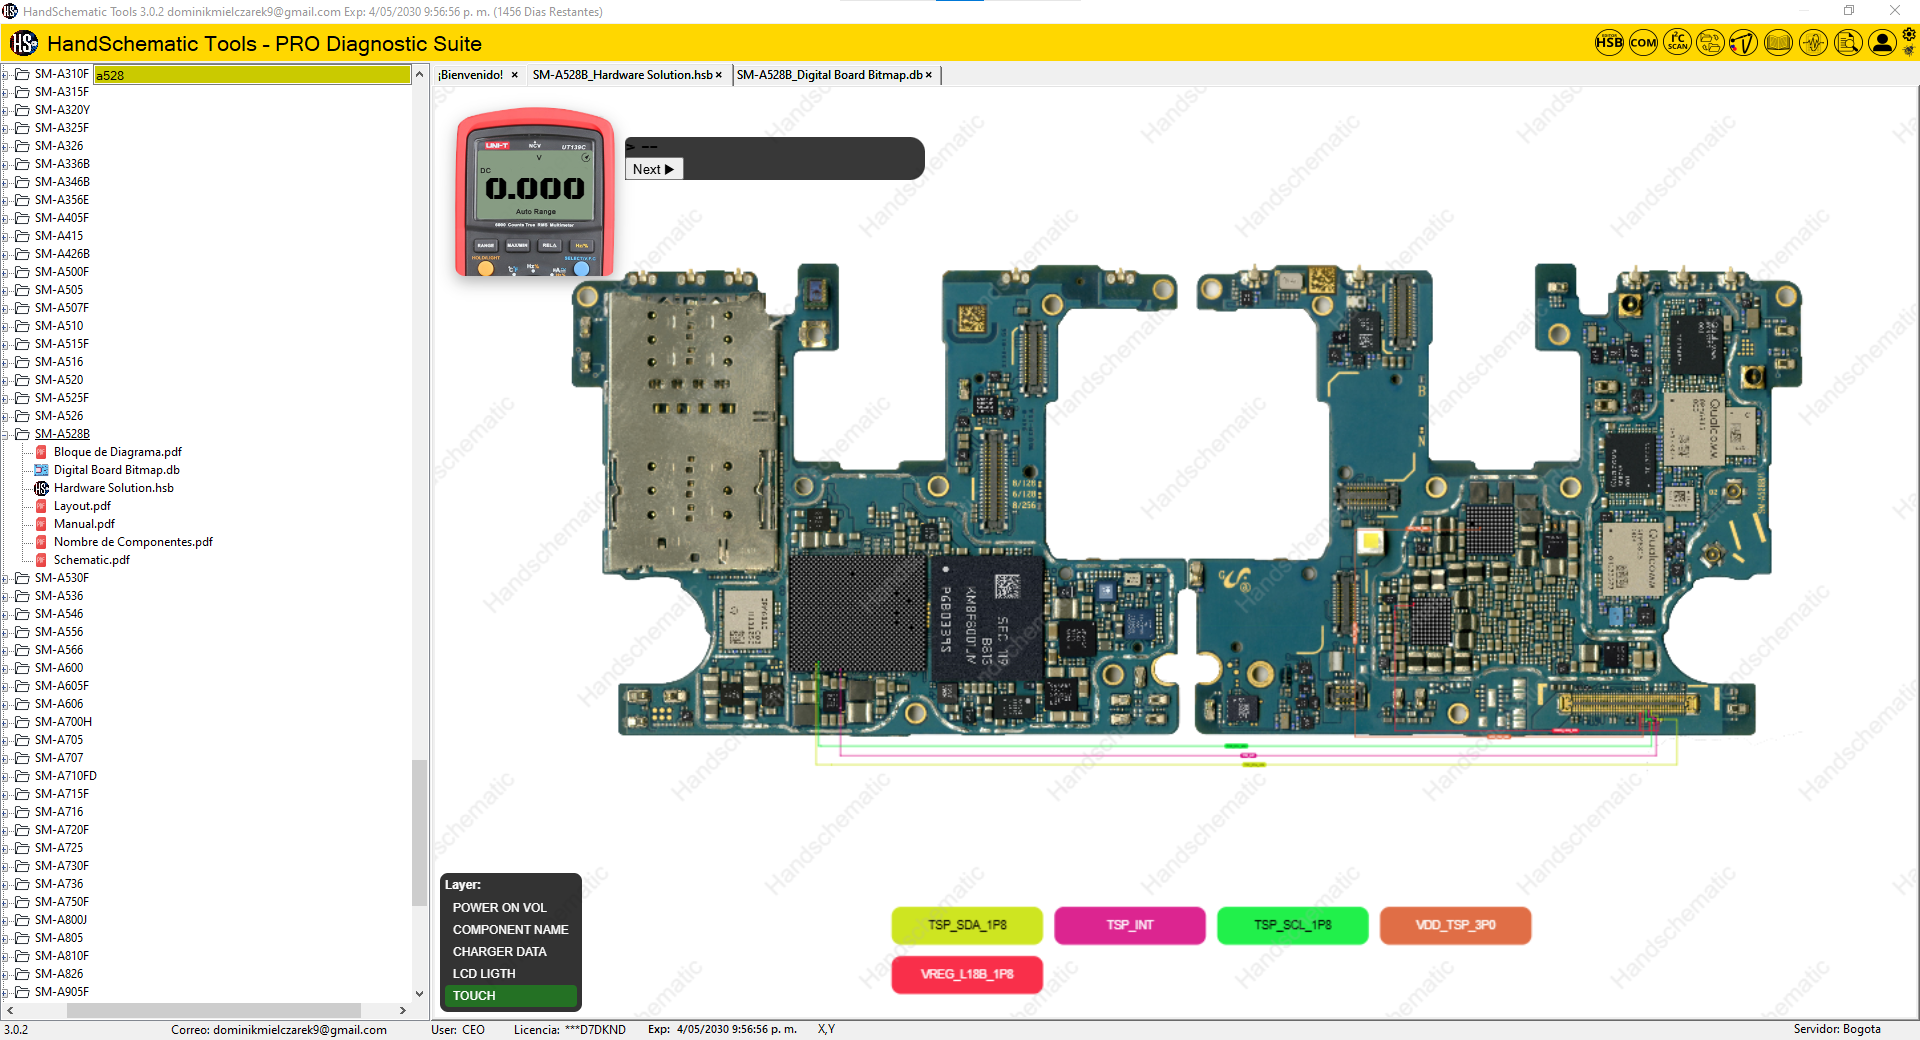Open the probe tracing tool icon

tap(1744, 43)
